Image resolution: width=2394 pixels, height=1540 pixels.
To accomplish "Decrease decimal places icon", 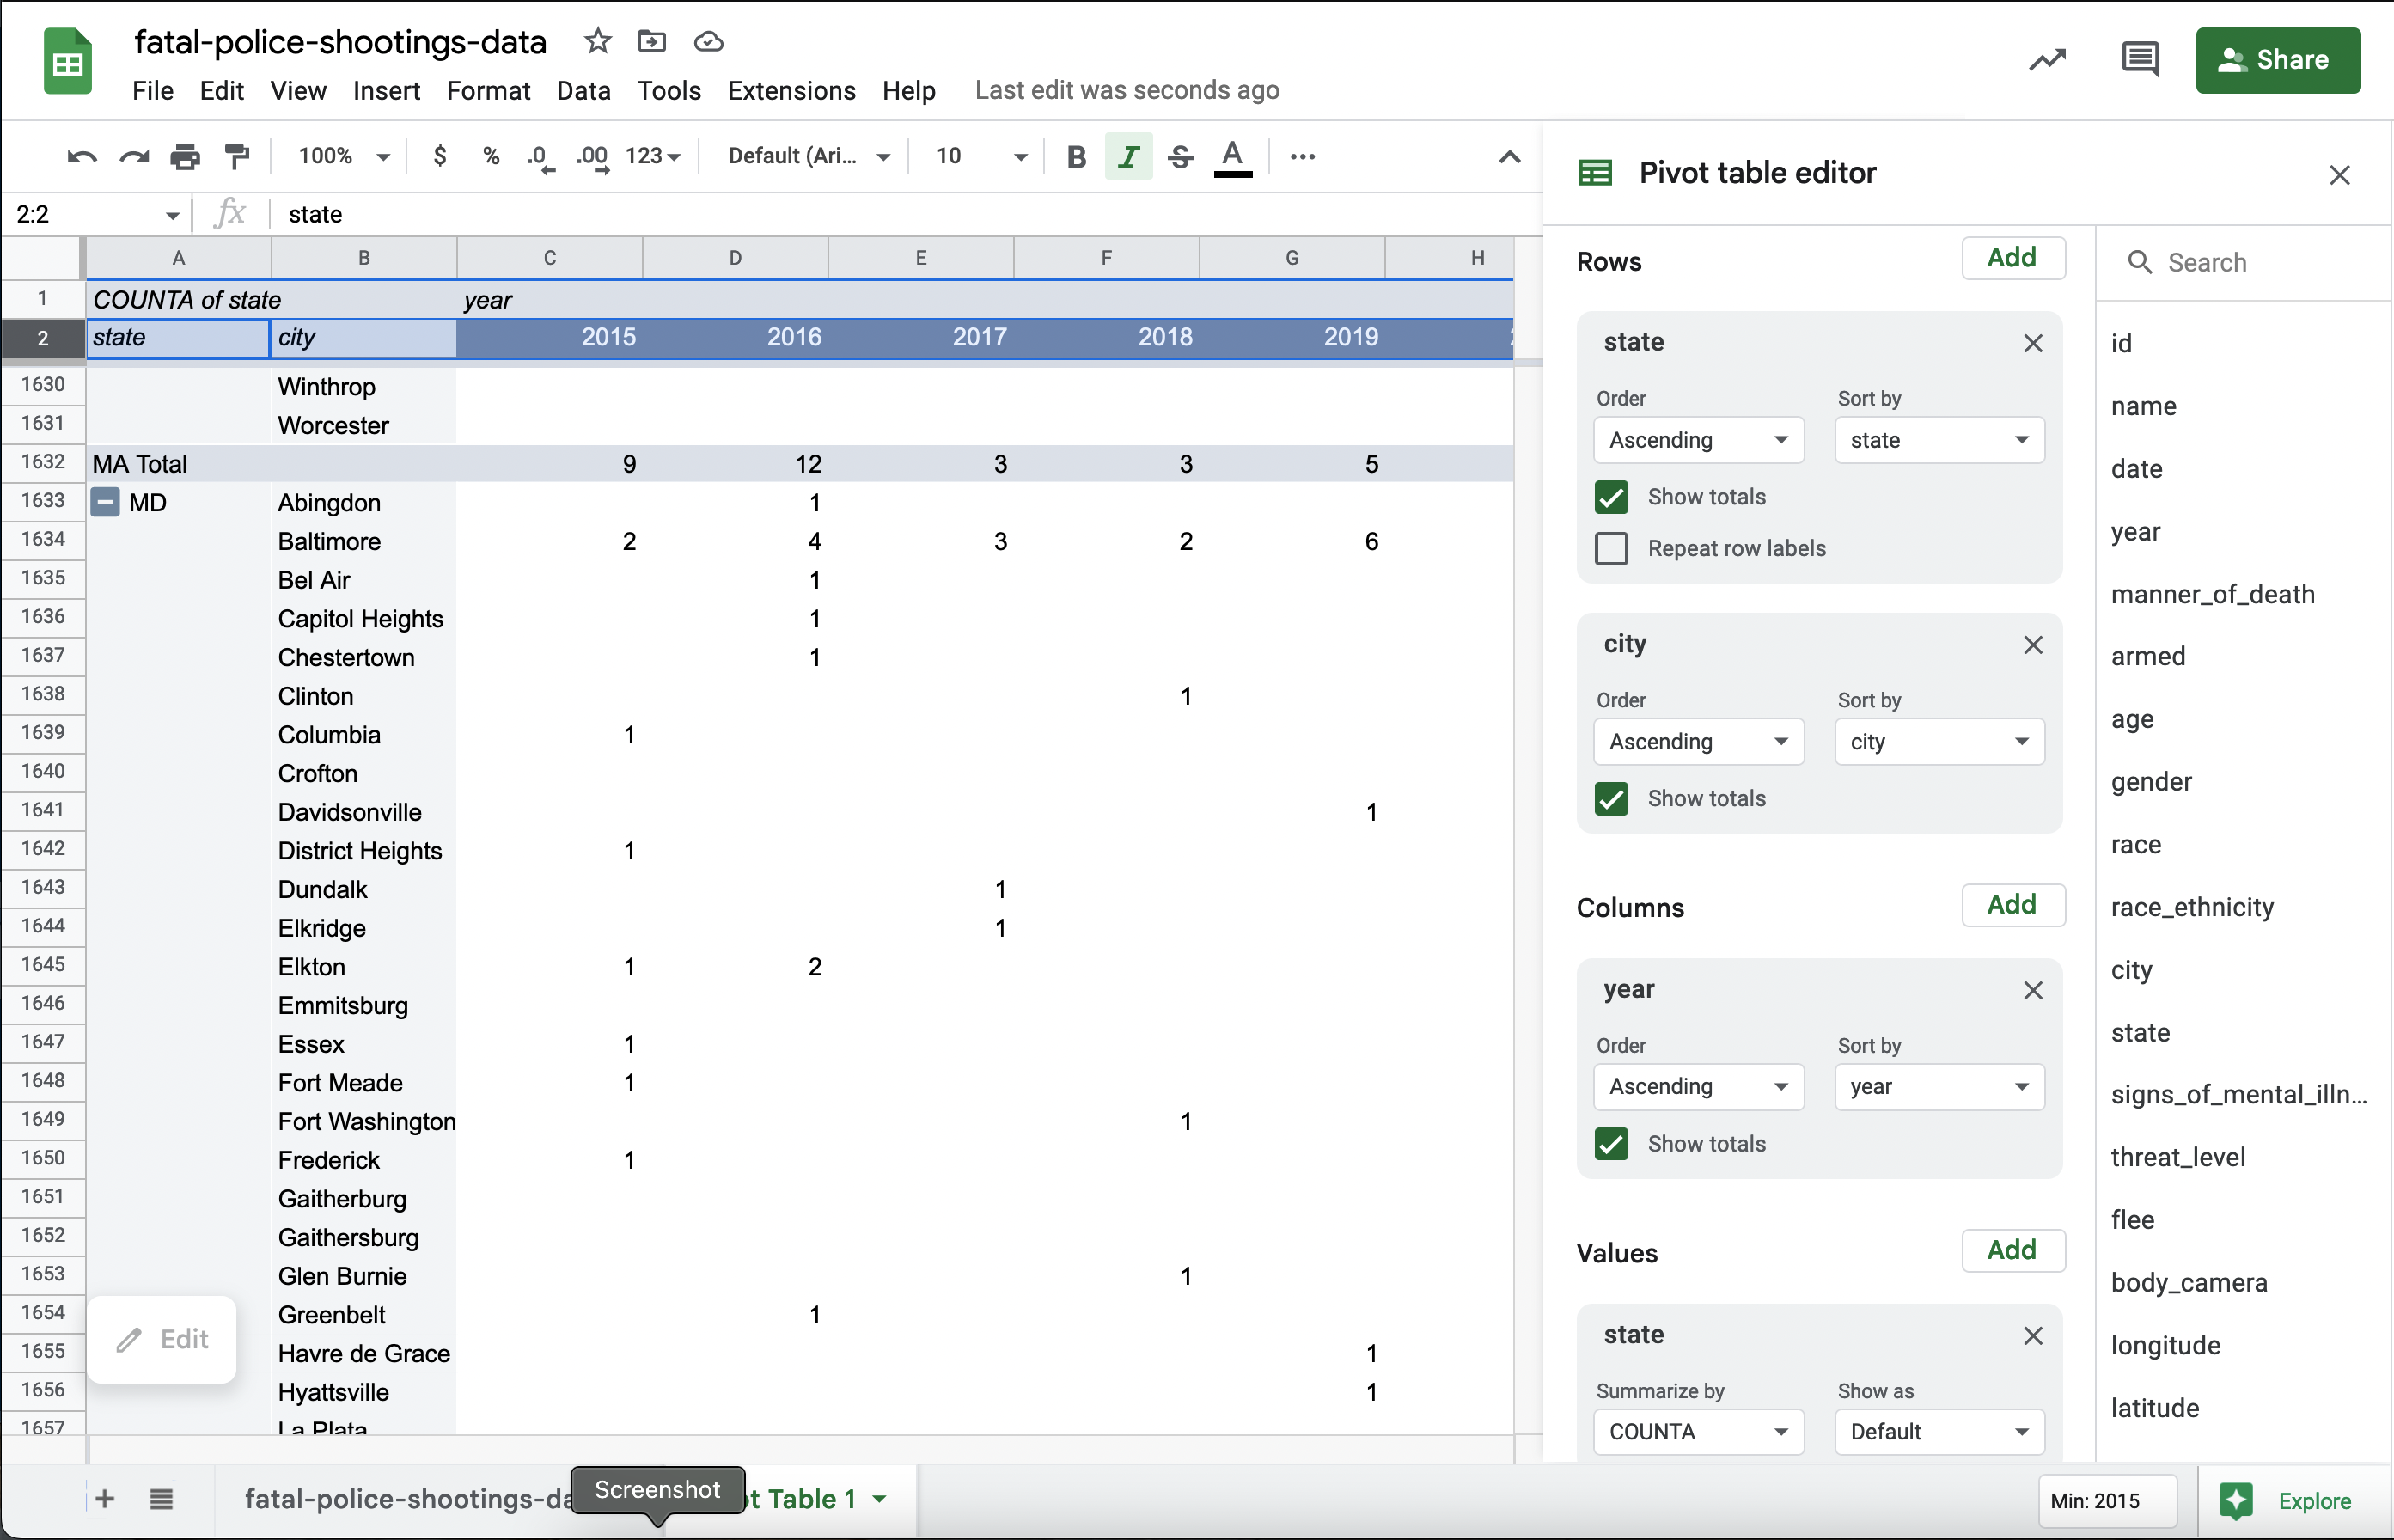I will (x=540, y=157).
